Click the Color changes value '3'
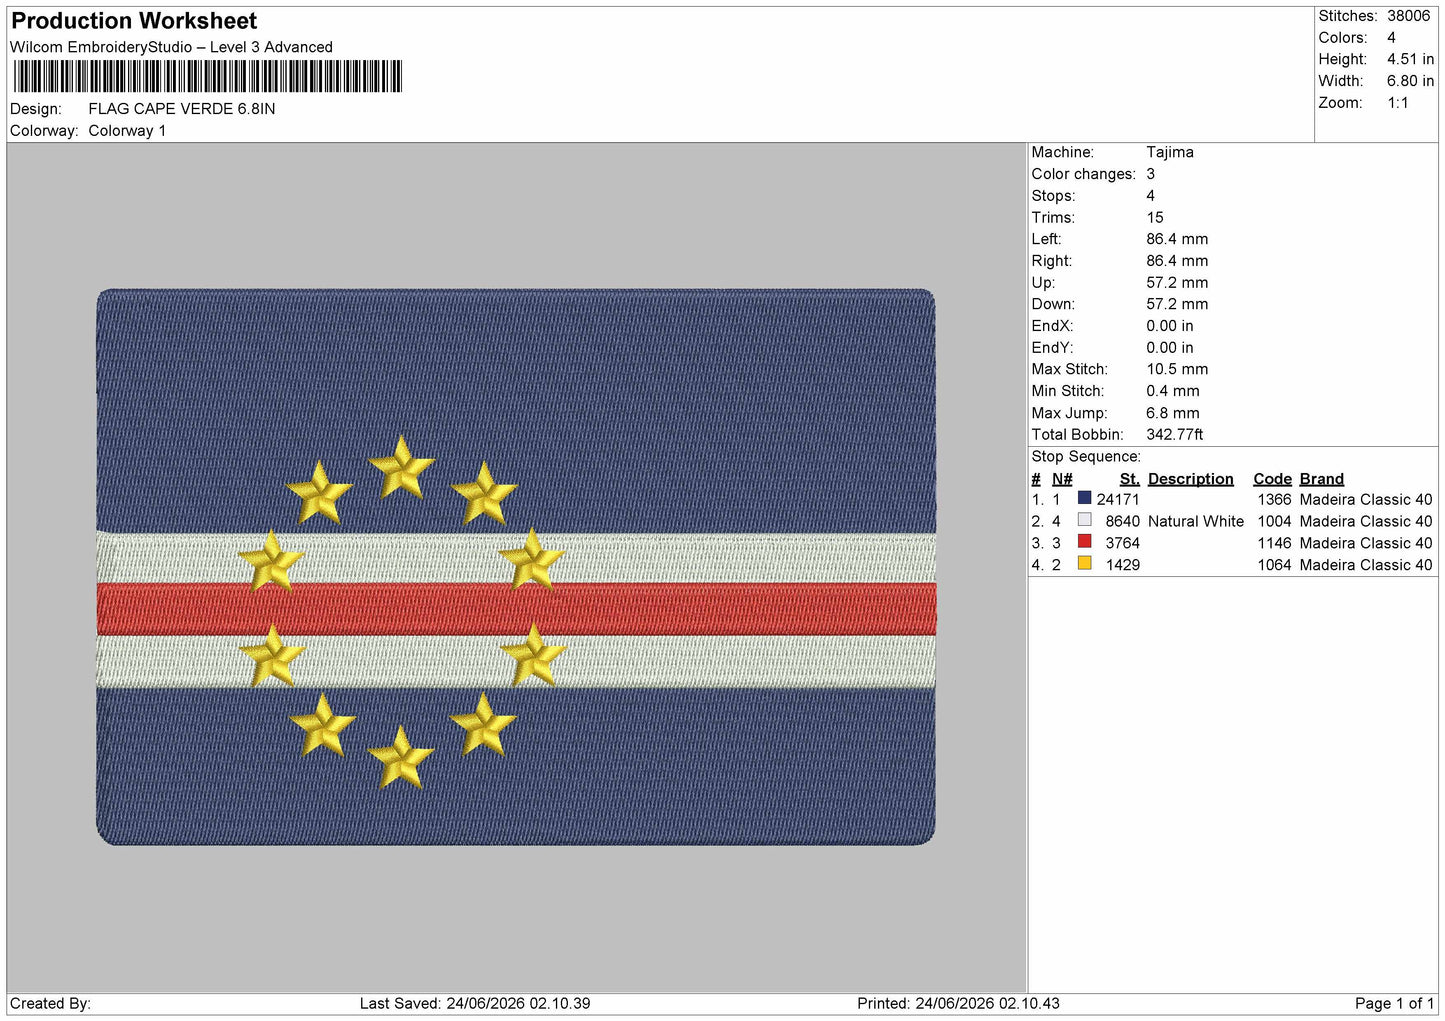This screenshot has width=1445, height=1021. coord(1151,174)
